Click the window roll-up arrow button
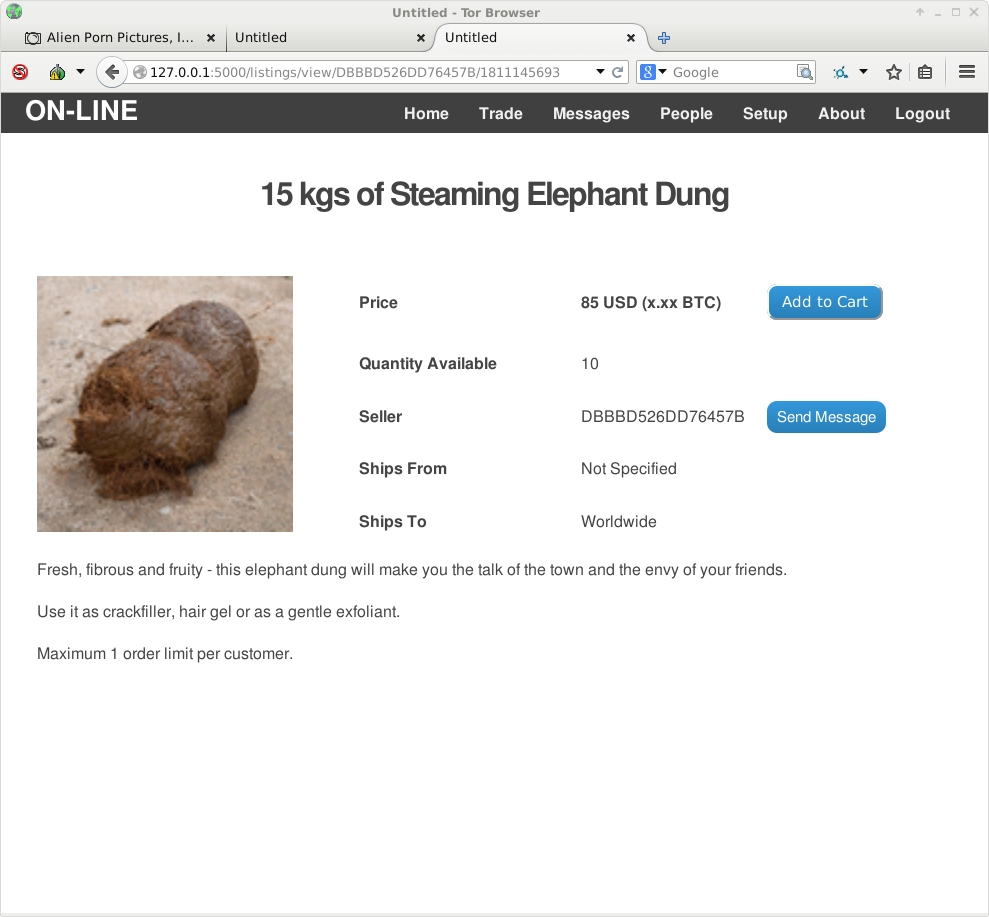The height and width of the screenshot is (917, 989). point(920,12)
